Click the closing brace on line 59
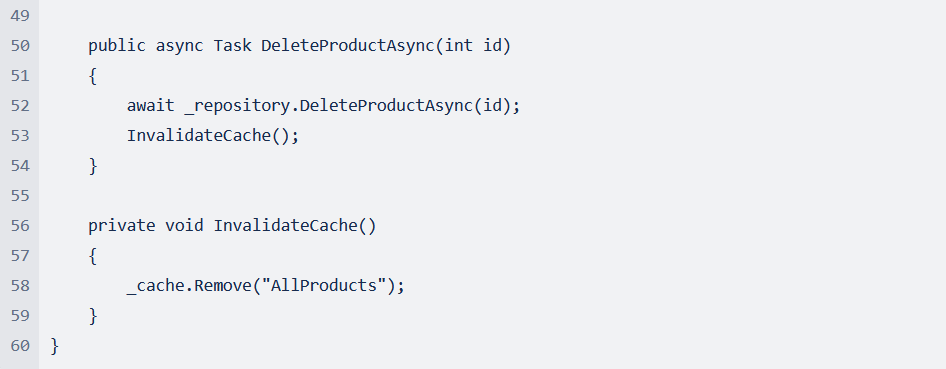Image resolution: width=946 pixels, height=369 pixels. [92, 315]
